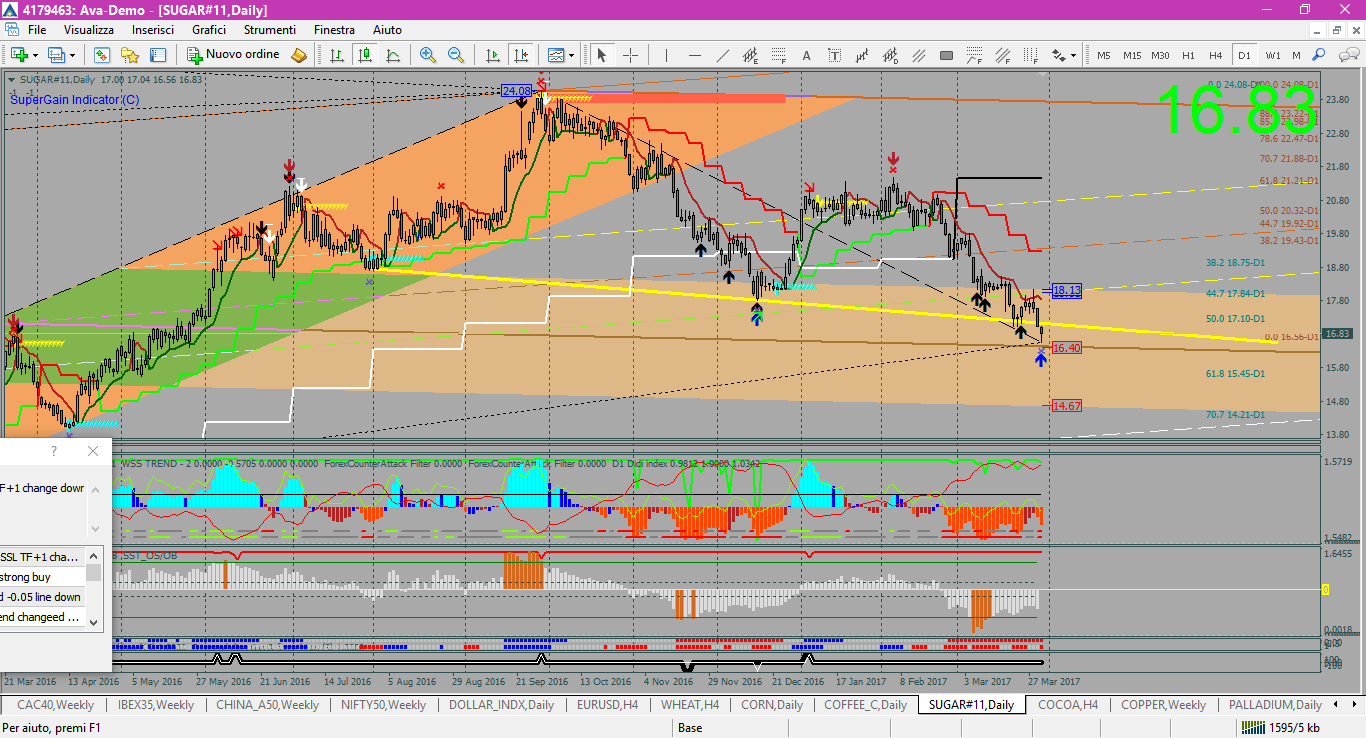Switch to the DOLLAR_INDX,Daily chart tab
Screen dimensions: 1366x738
501,705
